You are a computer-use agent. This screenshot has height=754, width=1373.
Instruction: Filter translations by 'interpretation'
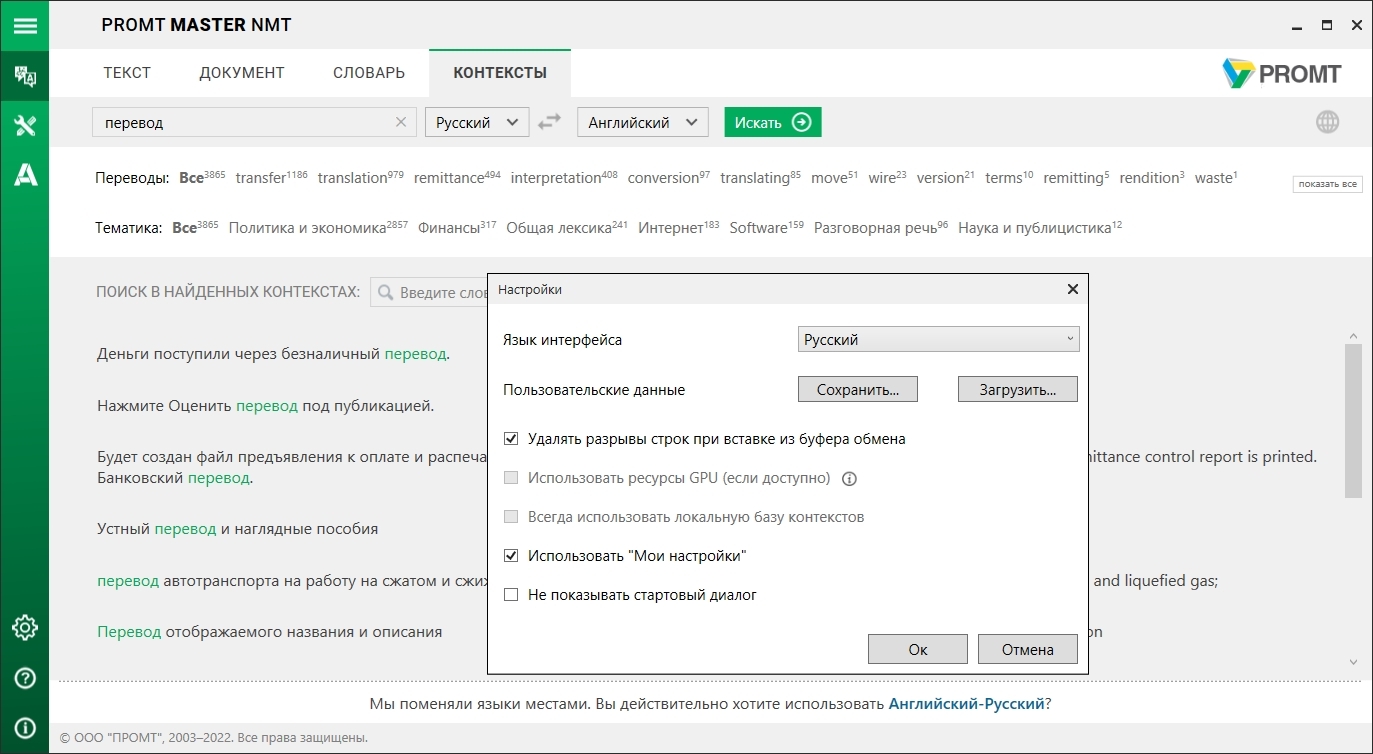pyautogui.click(x=564, y=177)
